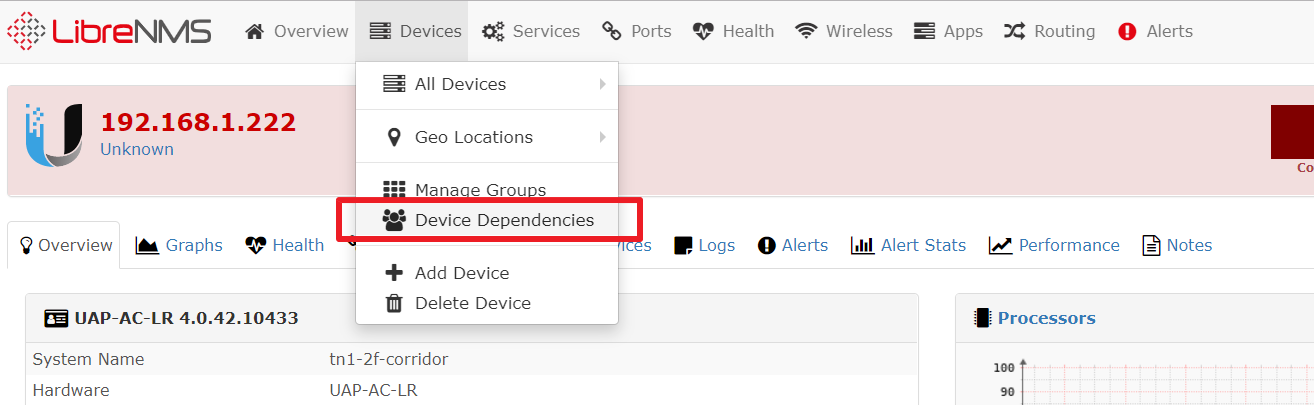Viewport: 1314px width, 405px height.
Task: Click the Services gears icon in navbar
Action: pyautogui.click(x=493, y=32)
